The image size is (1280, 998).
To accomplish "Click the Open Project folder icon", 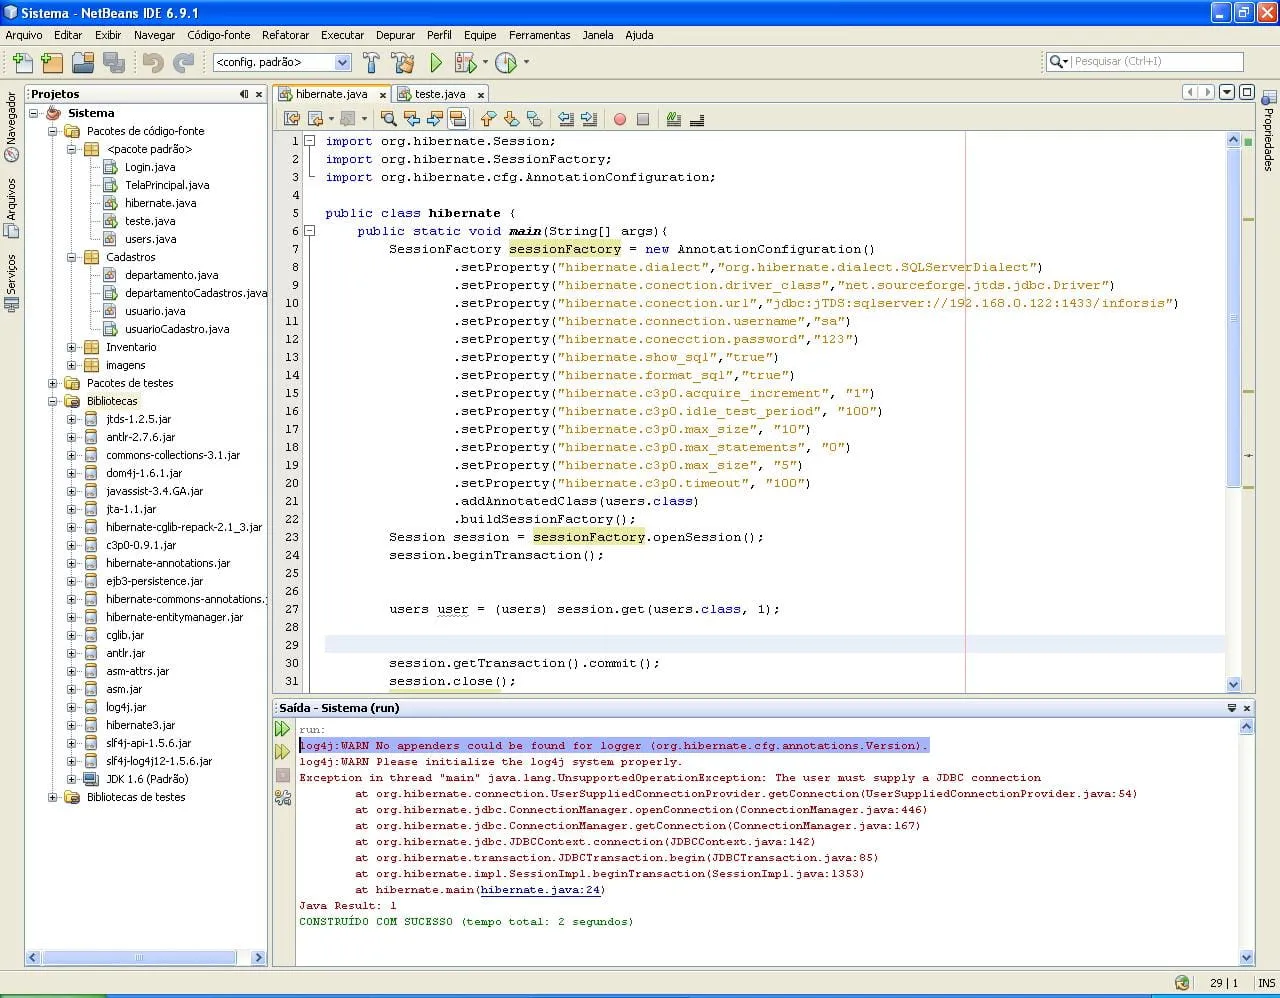I will (83, 63).
